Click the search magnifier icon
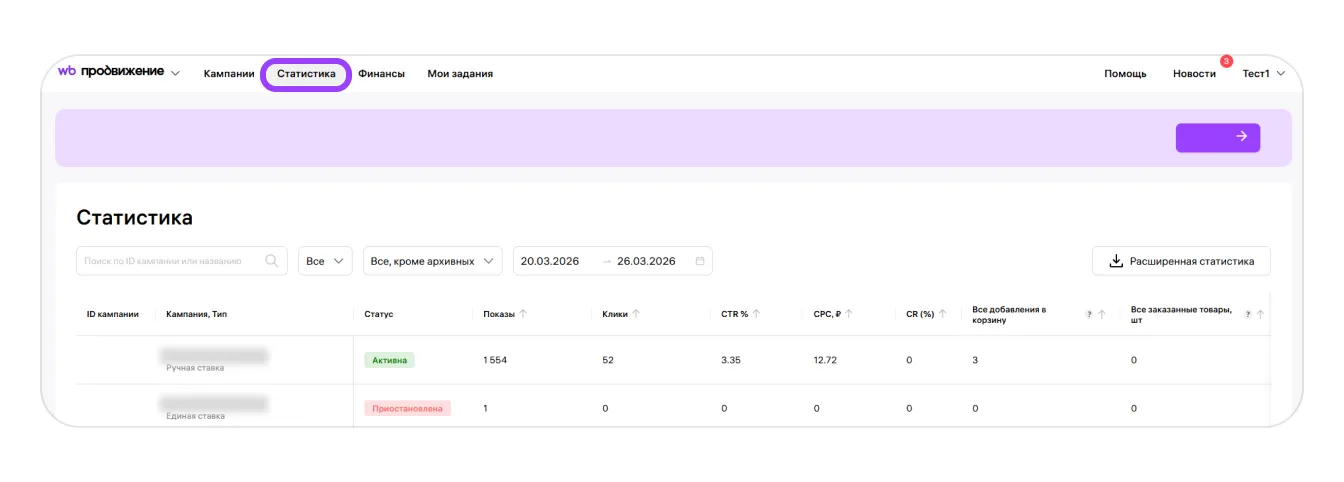This screenshot has width=1344, height=482. click(271, 261)
